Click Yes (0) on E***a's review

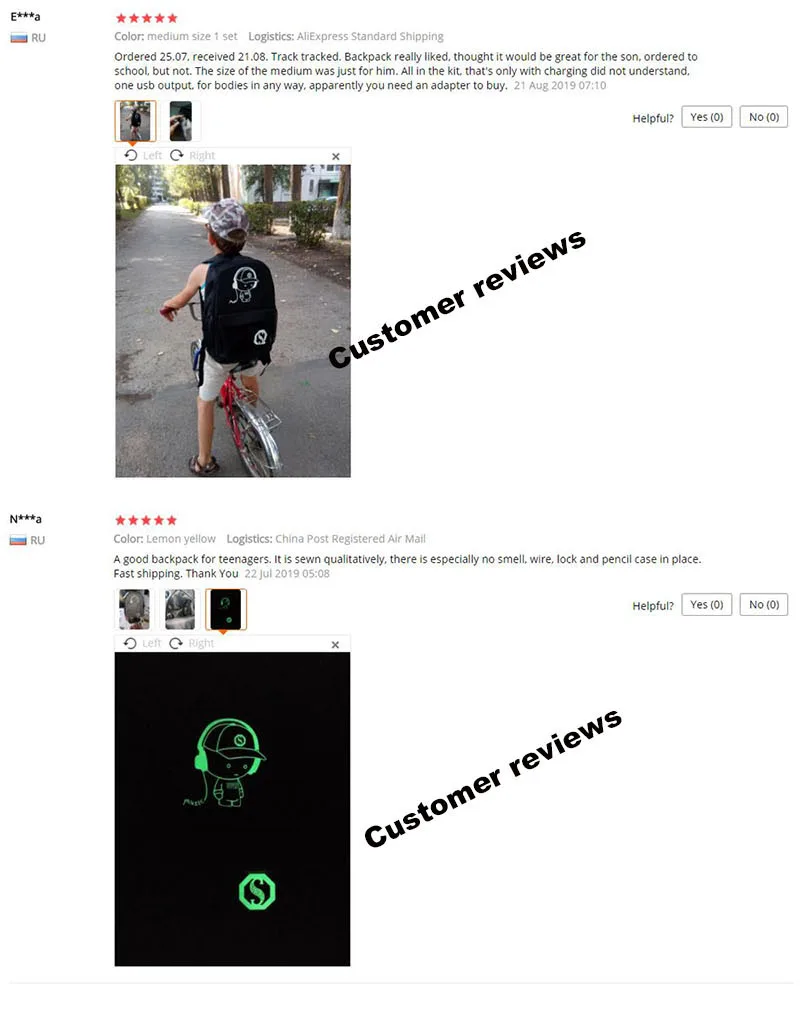[707, 117]
